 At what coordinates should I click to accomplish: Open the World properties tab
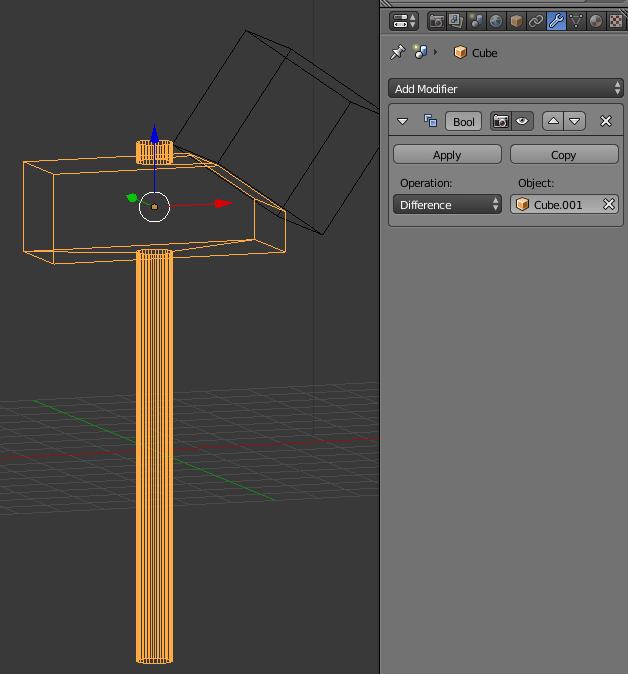(496, 21)
